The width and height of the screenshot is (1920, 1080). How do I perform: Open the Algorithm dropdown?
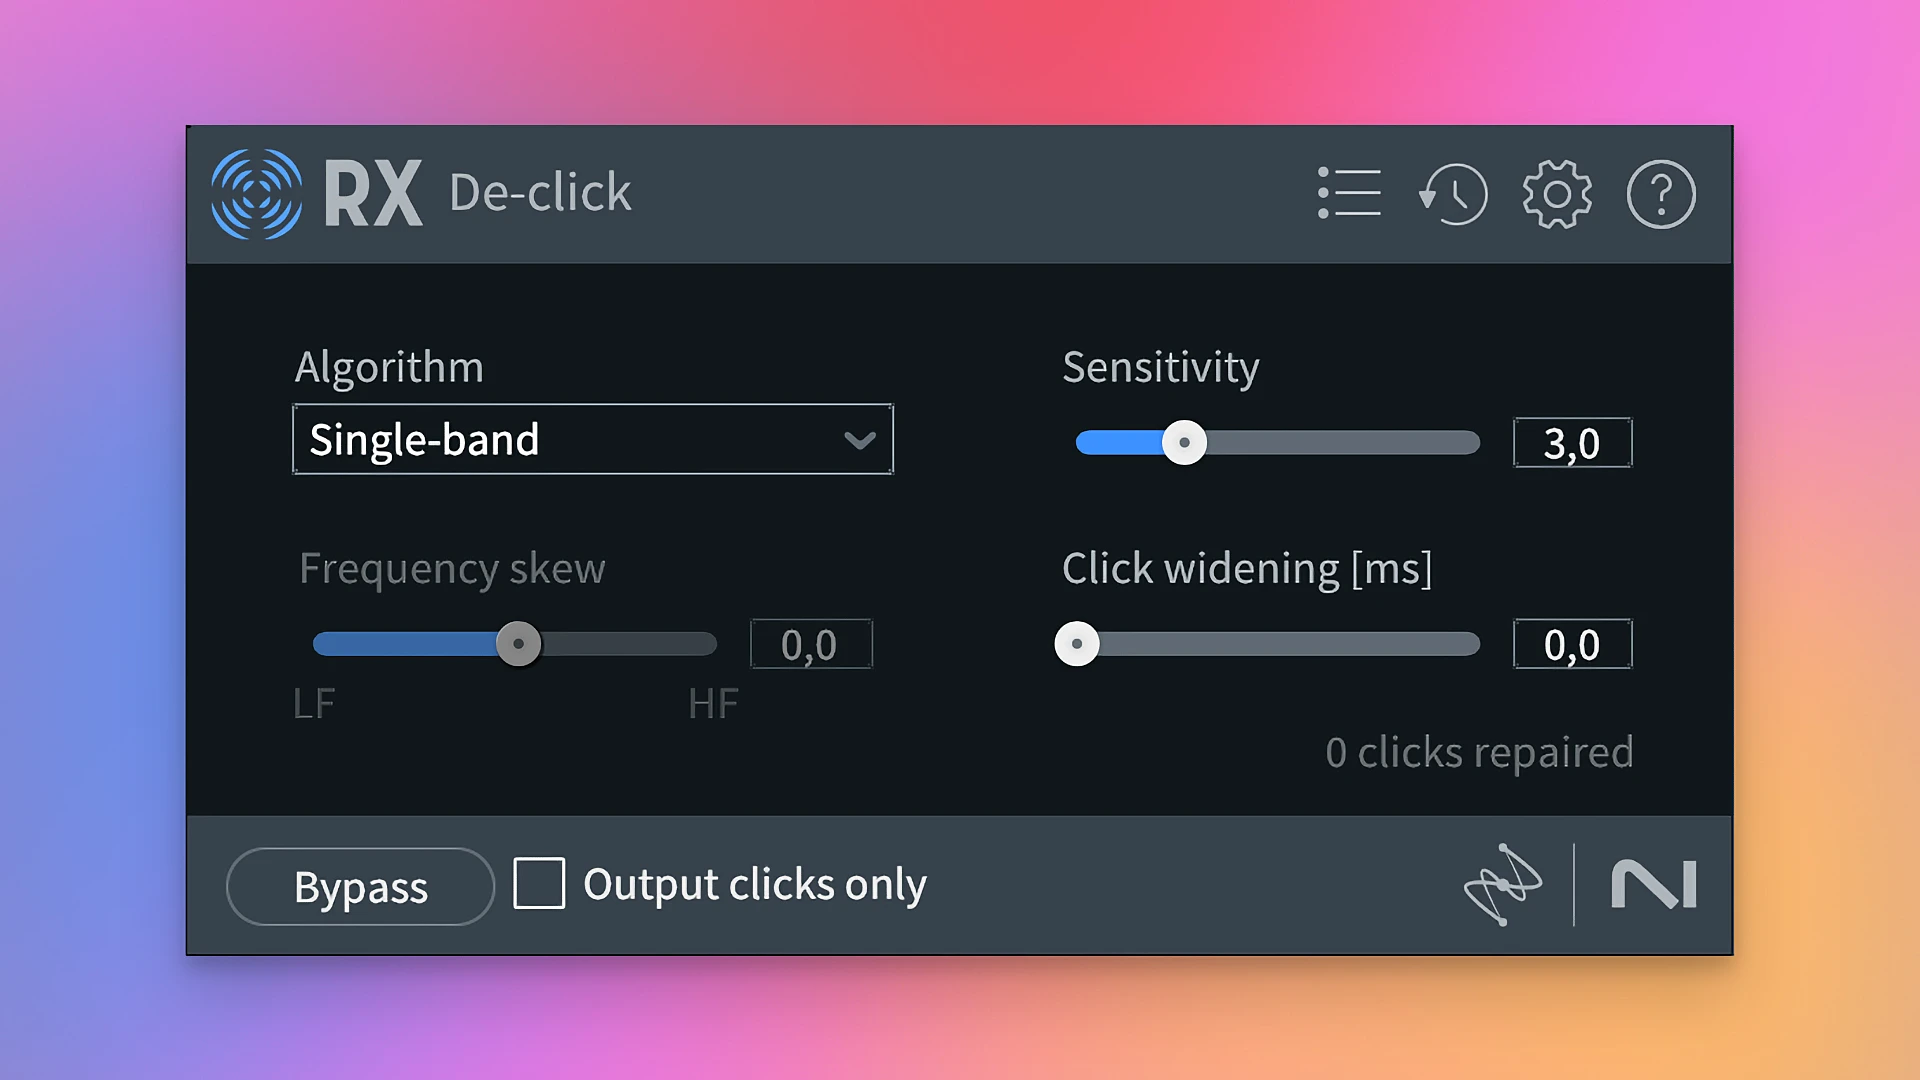[x=593, y=439]
